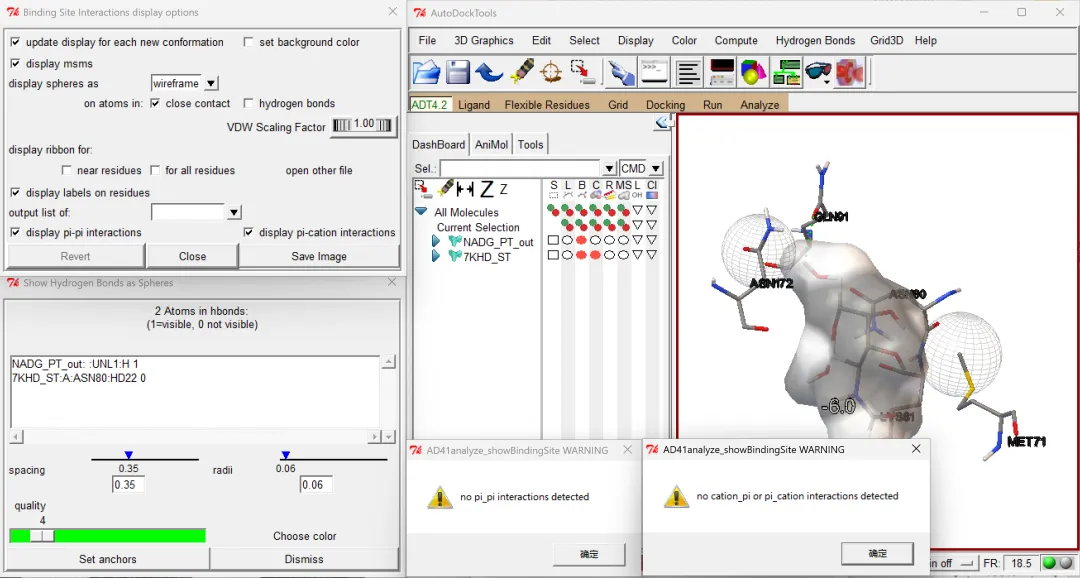This screenshot has width=1080, height=578.
Task: Click the green network diagram icon
Action: pos(787,72)
